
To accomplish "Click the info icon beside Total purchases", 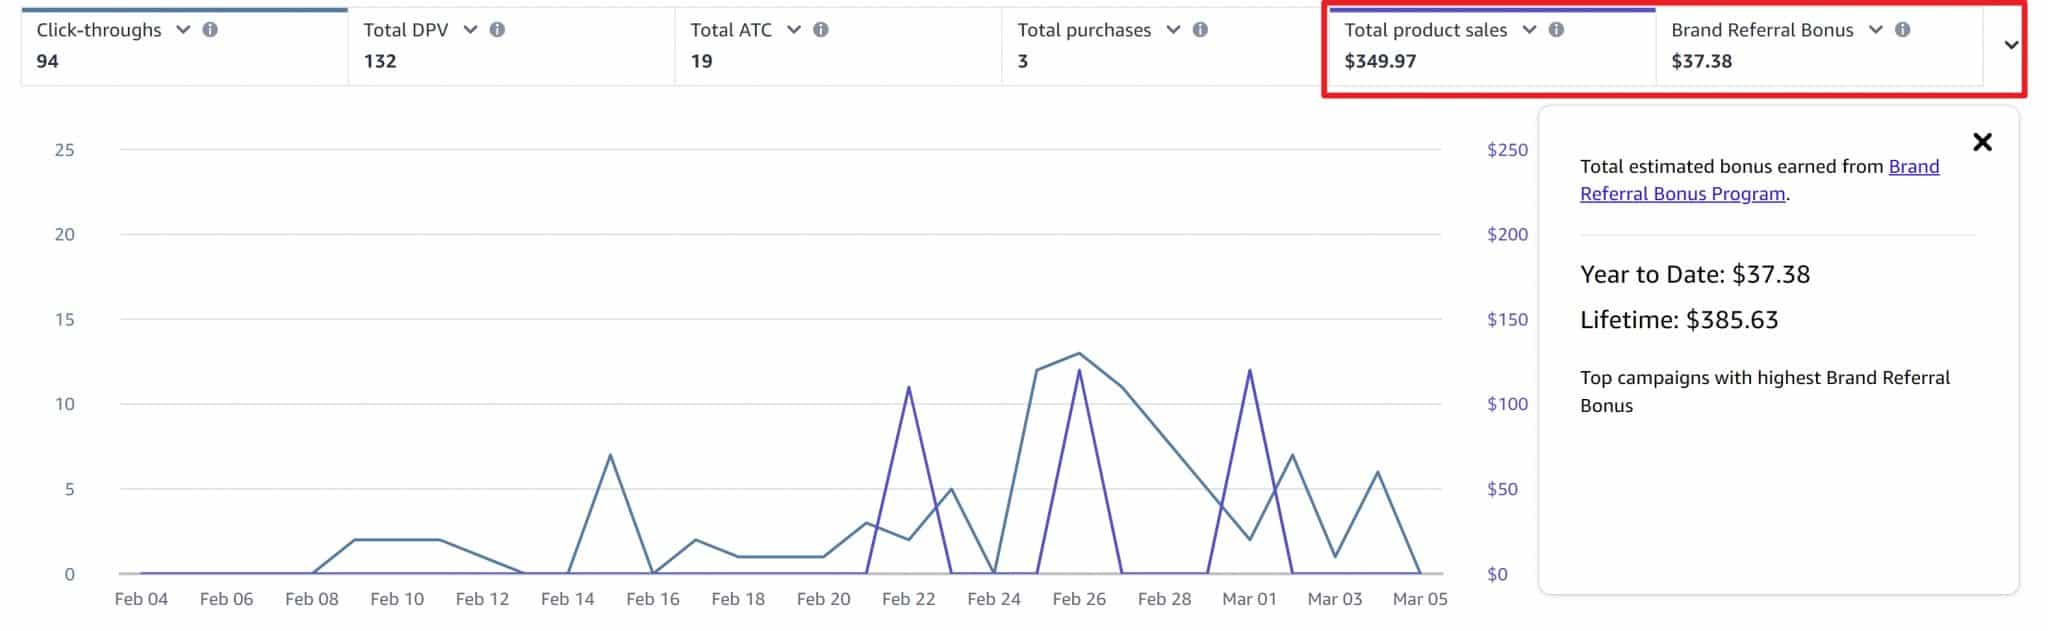I will [1200, 30].
